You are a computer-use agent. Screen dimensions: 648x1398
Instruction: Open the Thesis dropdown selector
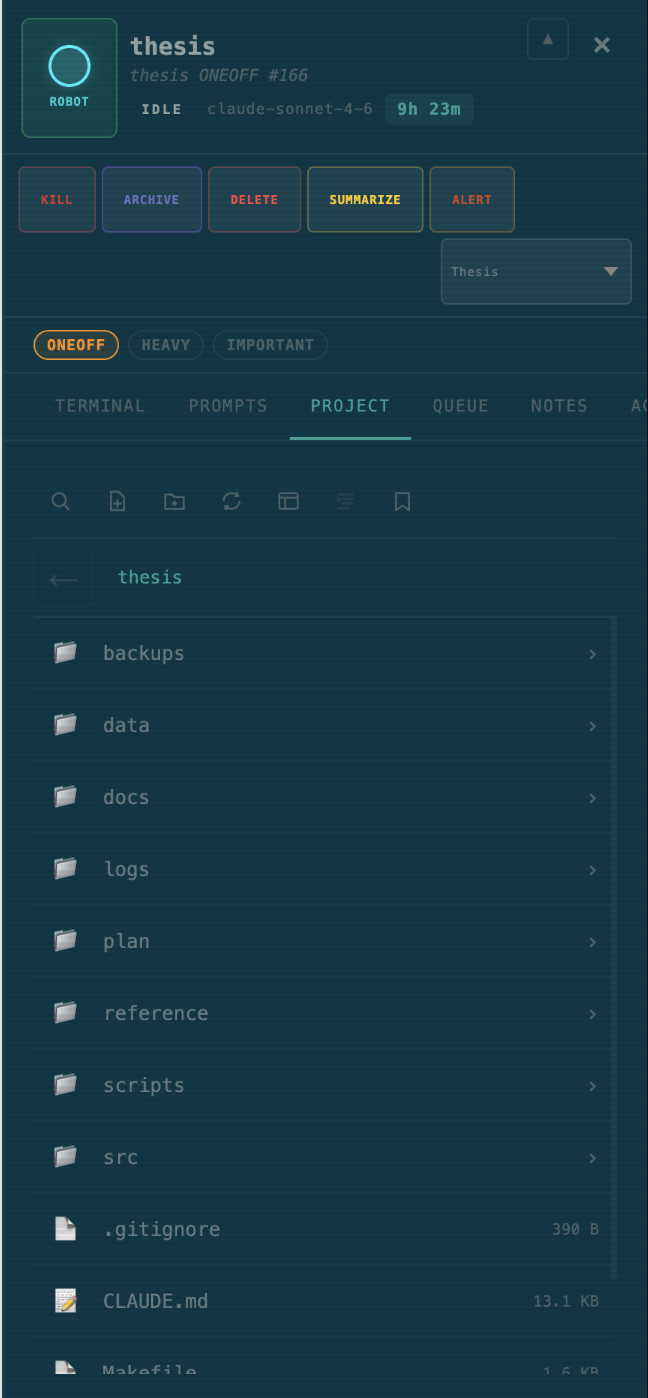pos(535,271)
